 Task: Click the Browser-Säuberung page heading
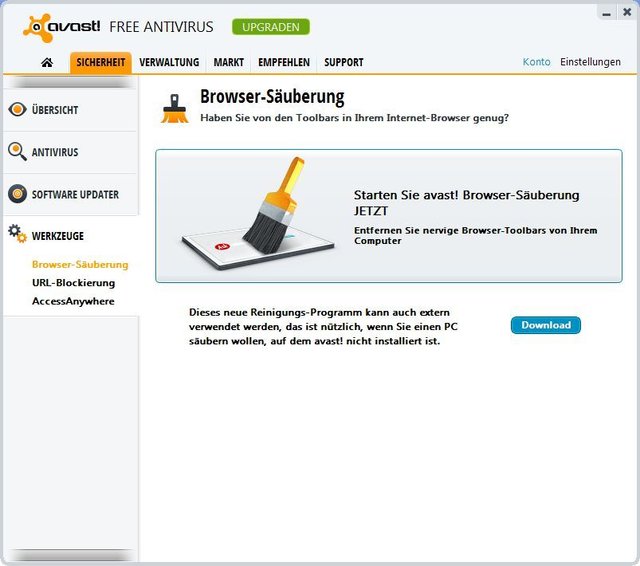[272, 97]
